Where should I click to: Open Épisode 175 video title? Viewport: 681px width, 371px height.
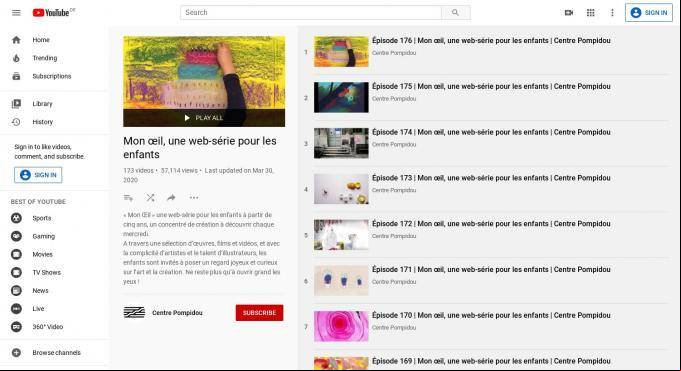tap(491, 86)
